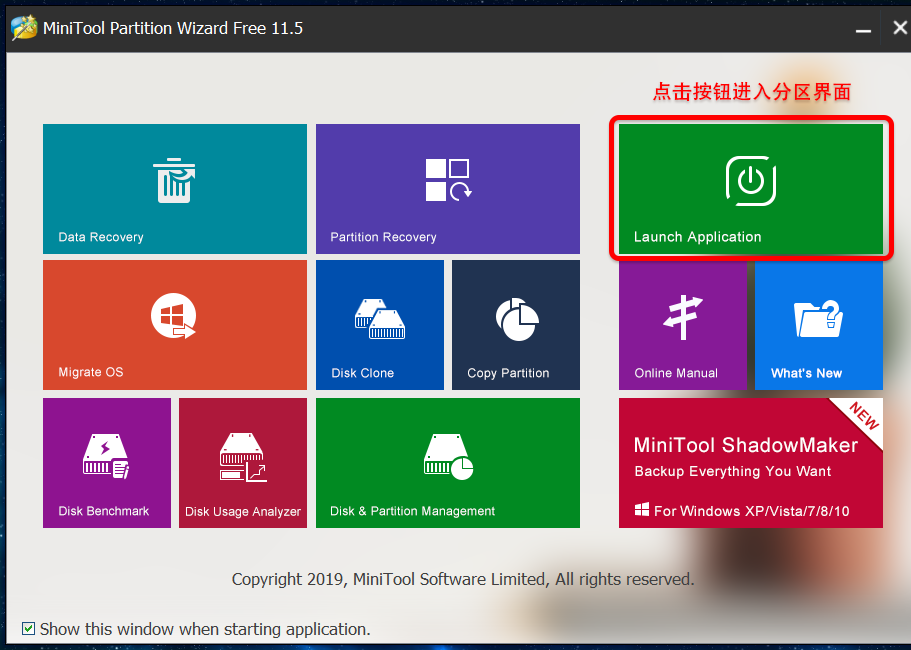Open the Disk Clone drives icon

click(x=379, y=318)
